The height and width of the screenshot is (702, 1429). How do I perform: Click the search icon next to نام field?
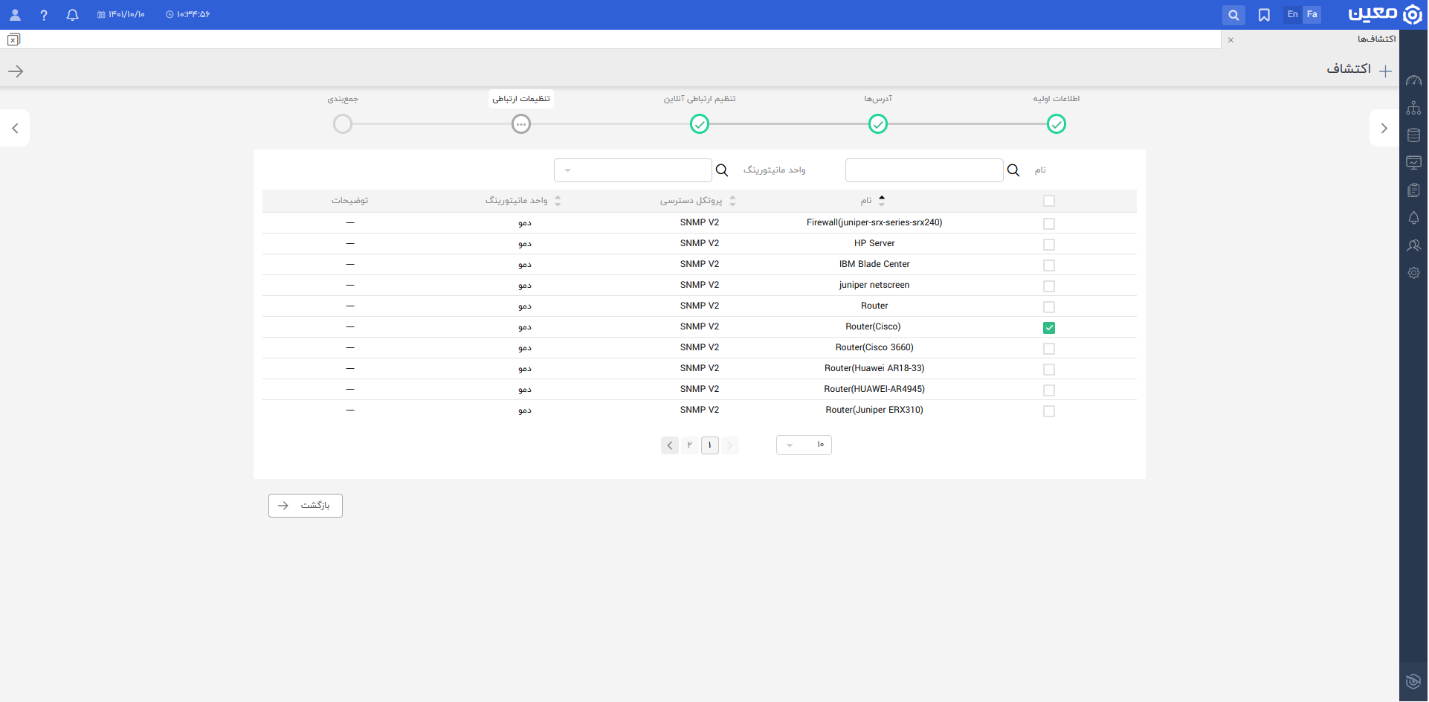point(1013,170)
